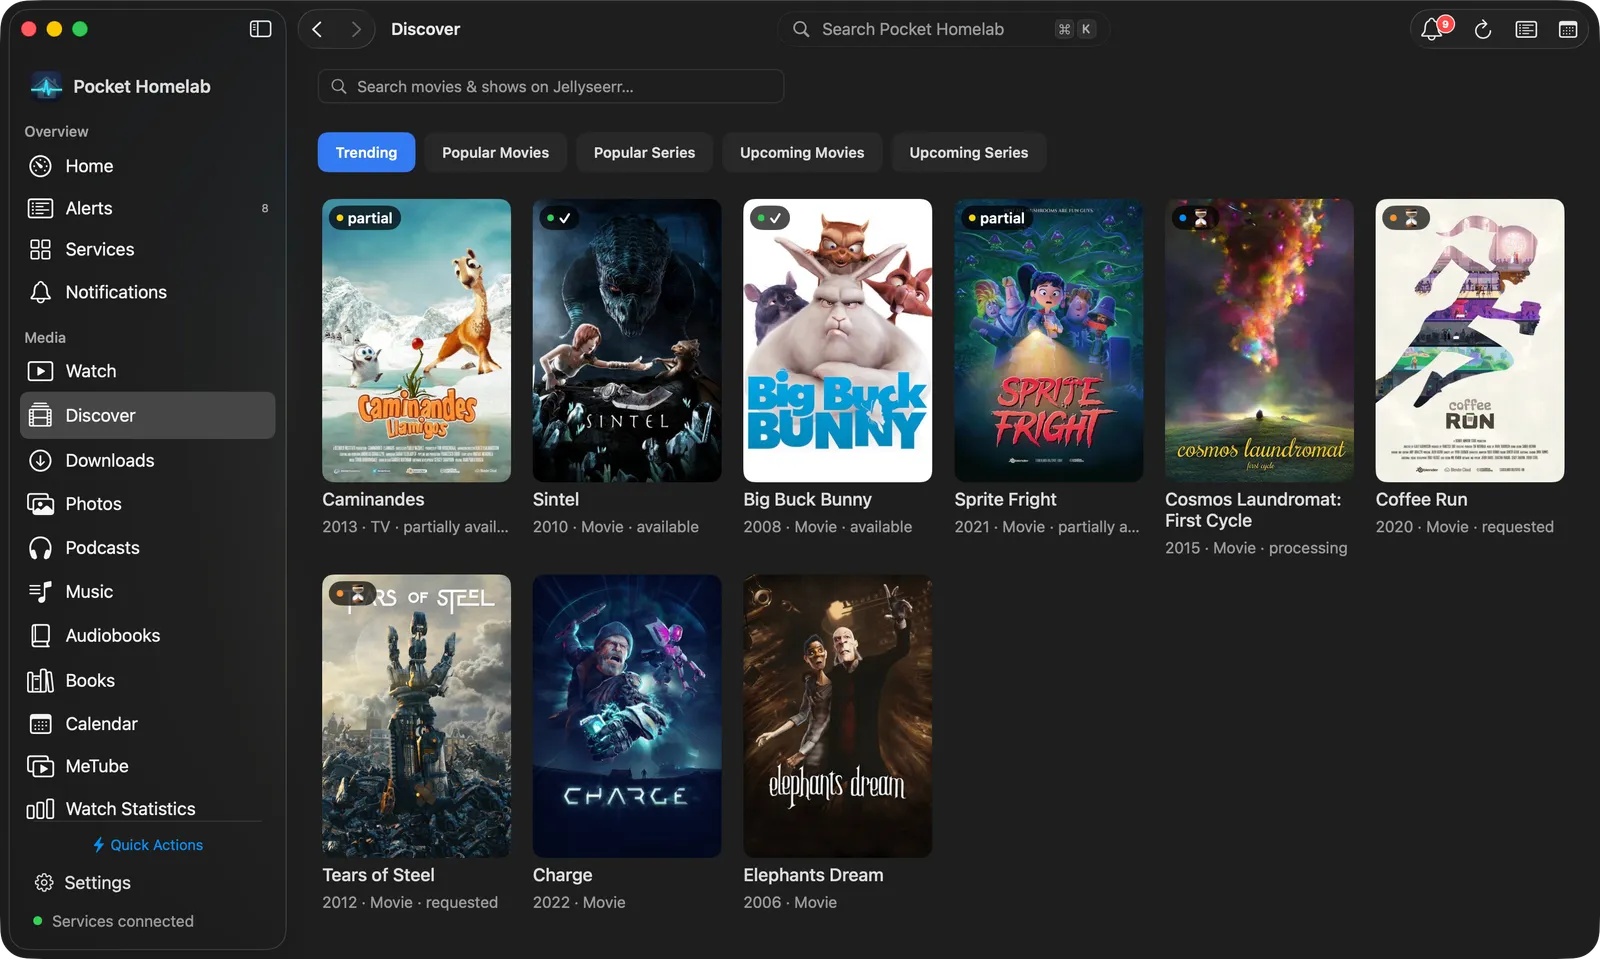Click the partial badge on Caminandes
1600x959 pixels.
coord(364,218)
